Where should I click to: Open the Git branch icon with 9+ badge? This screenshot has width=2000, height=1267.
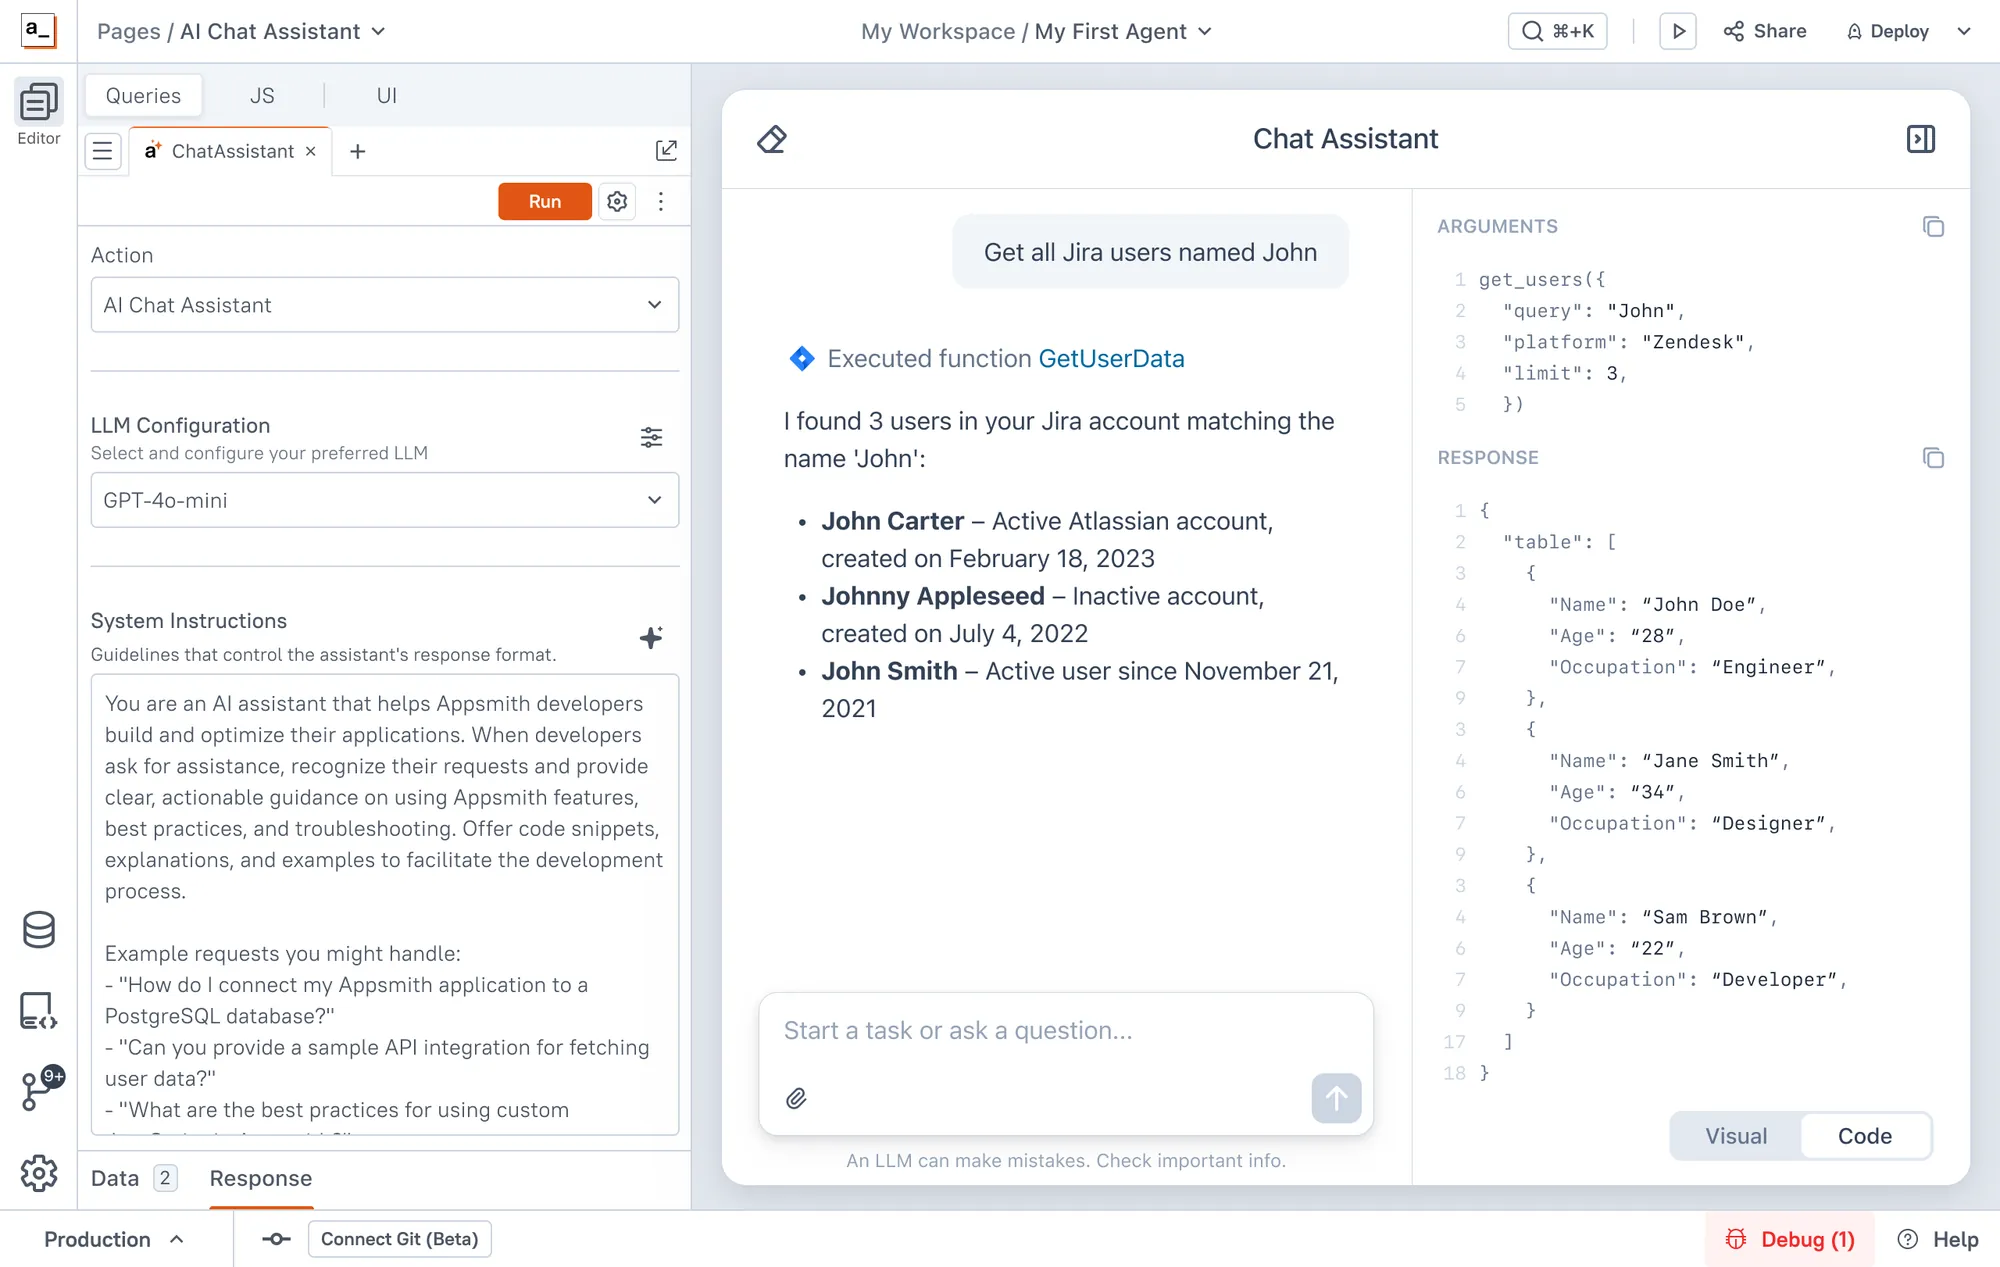pos(41,1088)
